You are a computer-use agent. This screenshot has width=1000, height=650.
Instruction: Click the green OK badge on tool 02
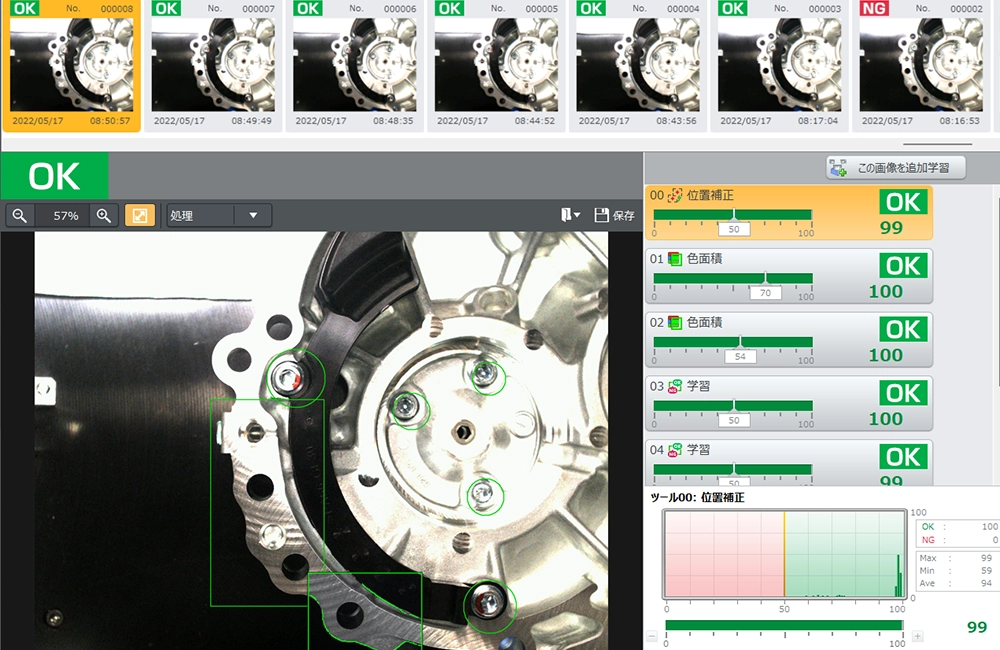point(903,329)
